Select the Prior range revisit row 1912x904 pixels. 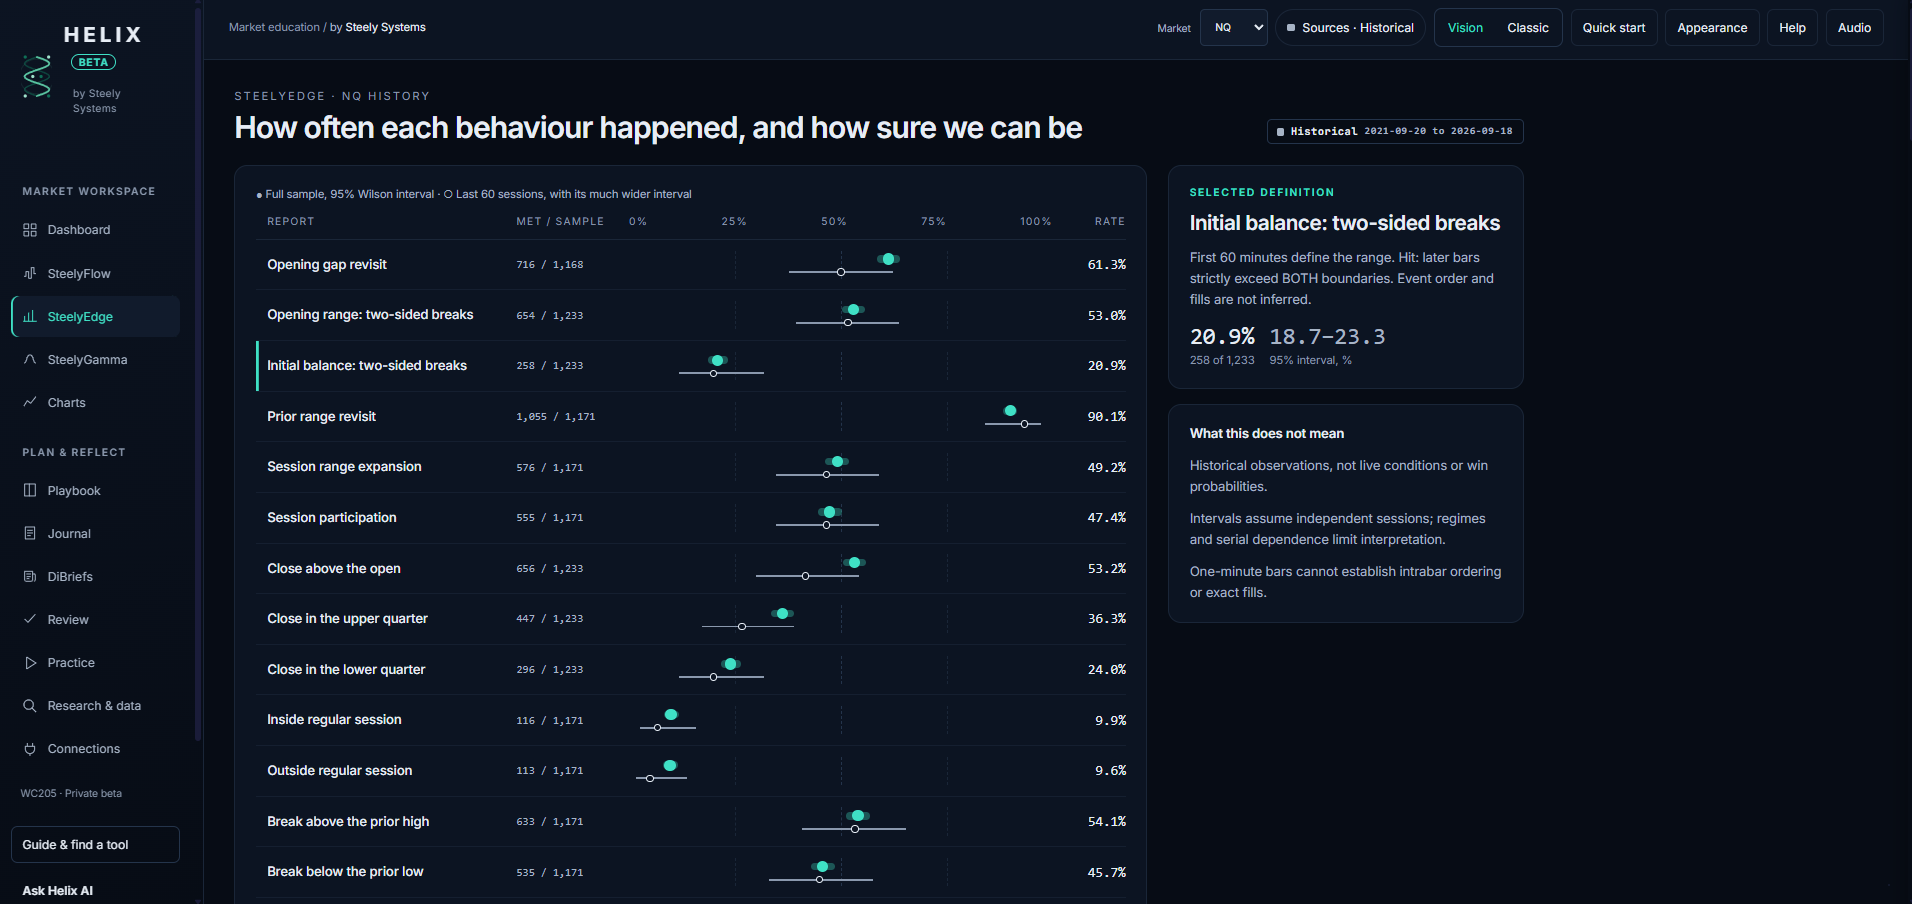(691, 416)
